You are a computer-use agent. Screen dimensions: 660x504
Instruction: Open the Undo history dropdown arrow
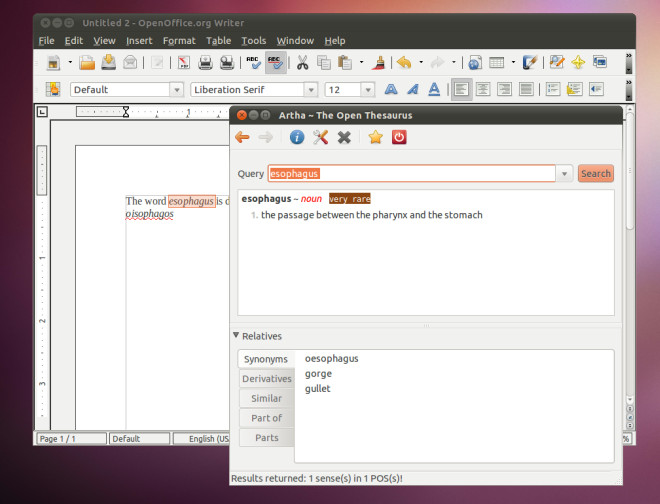(x=421, y=63)
